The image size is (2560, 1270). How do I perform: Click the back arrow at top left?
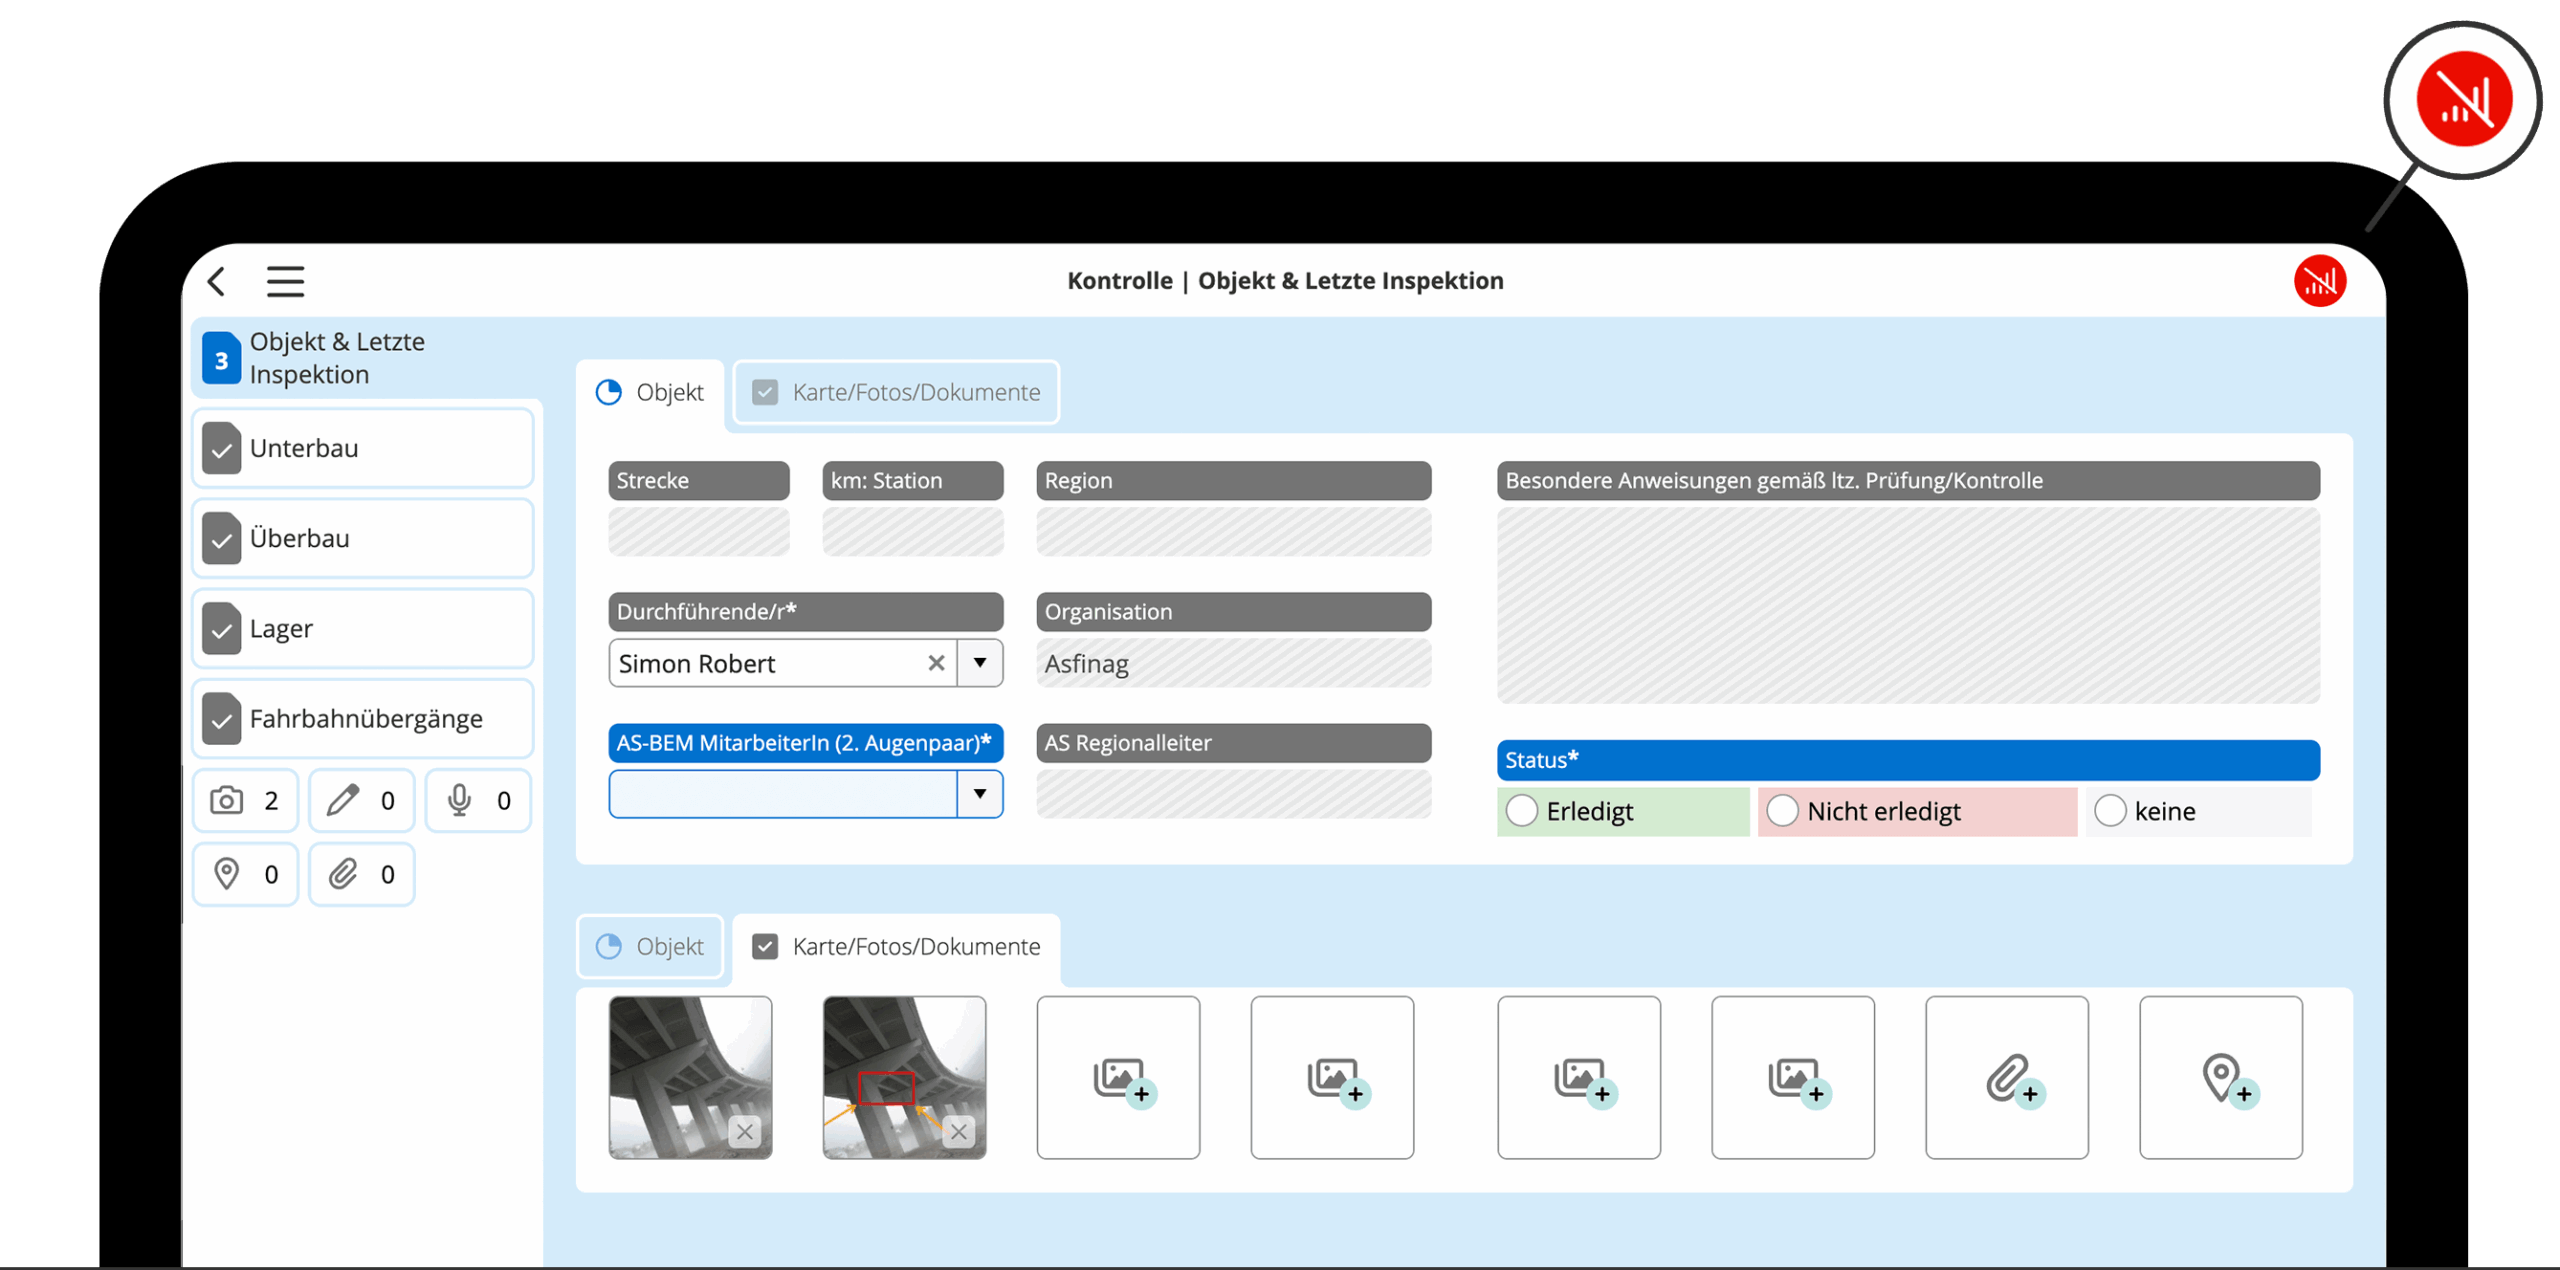[216, 281]
